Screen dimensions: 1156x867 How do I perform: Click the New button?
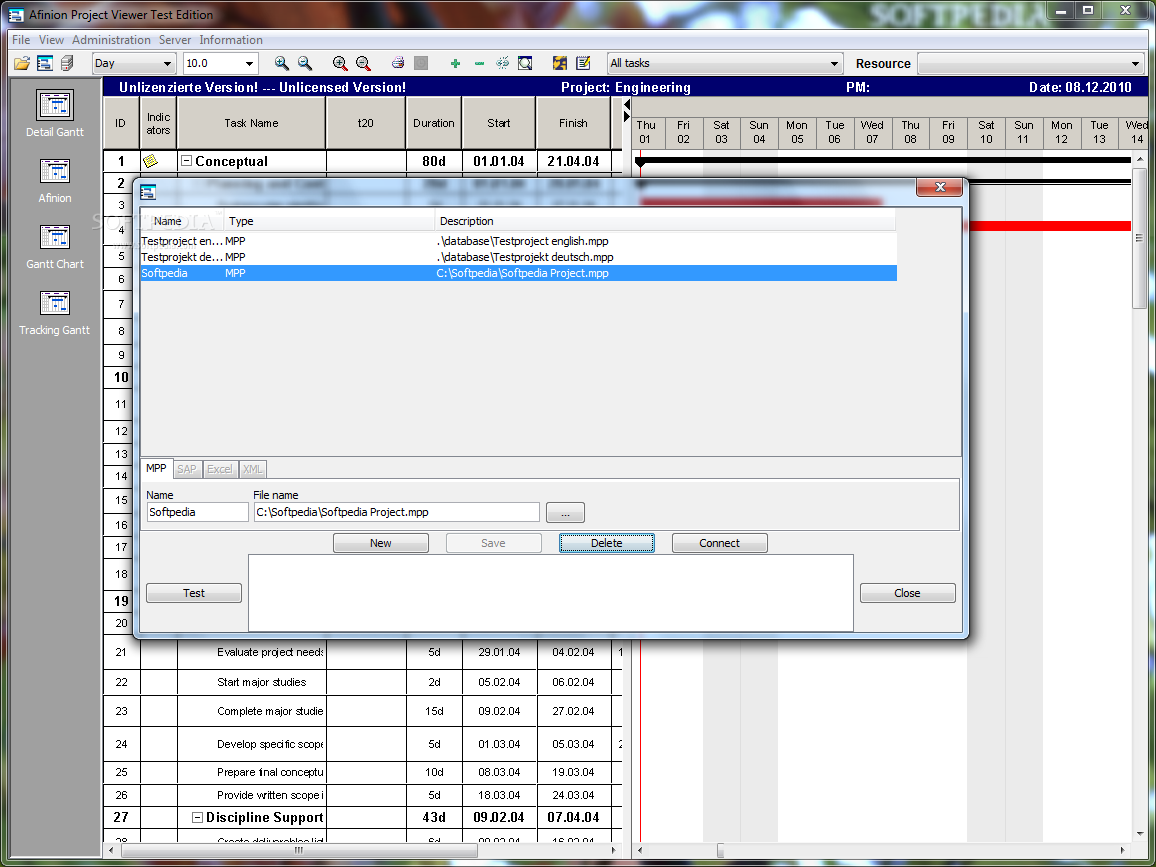380,543
